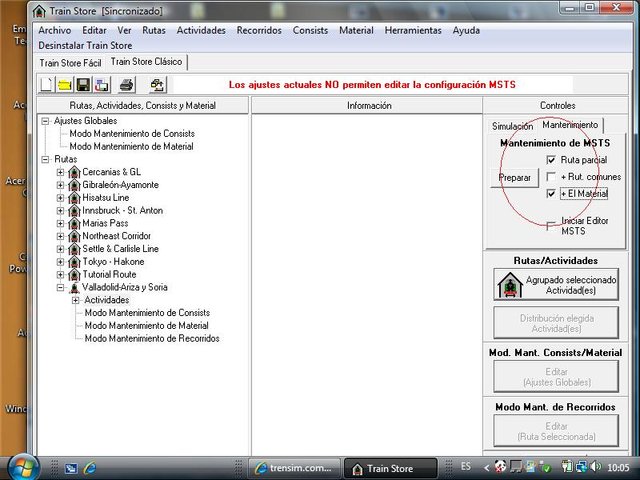Select Modo Mantenimiento de Recorridos tree item

pos(152,338)
